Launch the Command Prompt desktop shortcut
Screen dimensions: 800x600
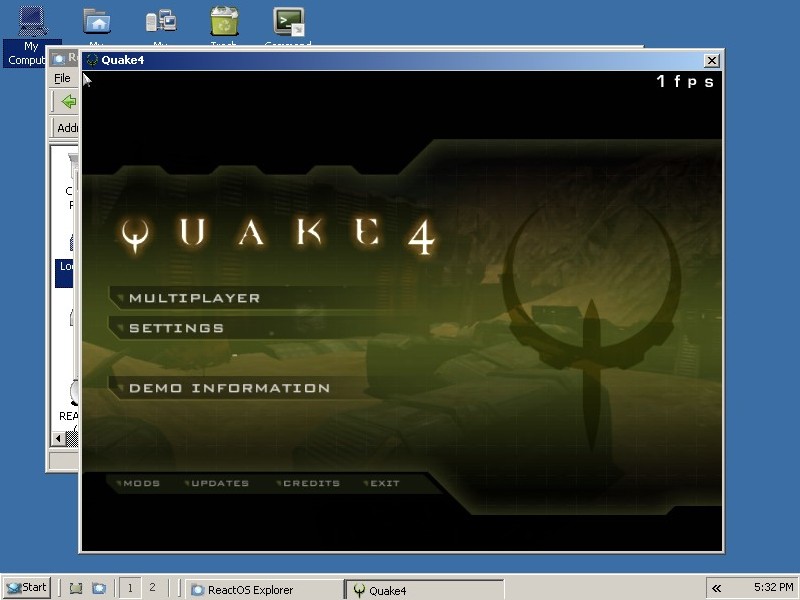(288, 23)
